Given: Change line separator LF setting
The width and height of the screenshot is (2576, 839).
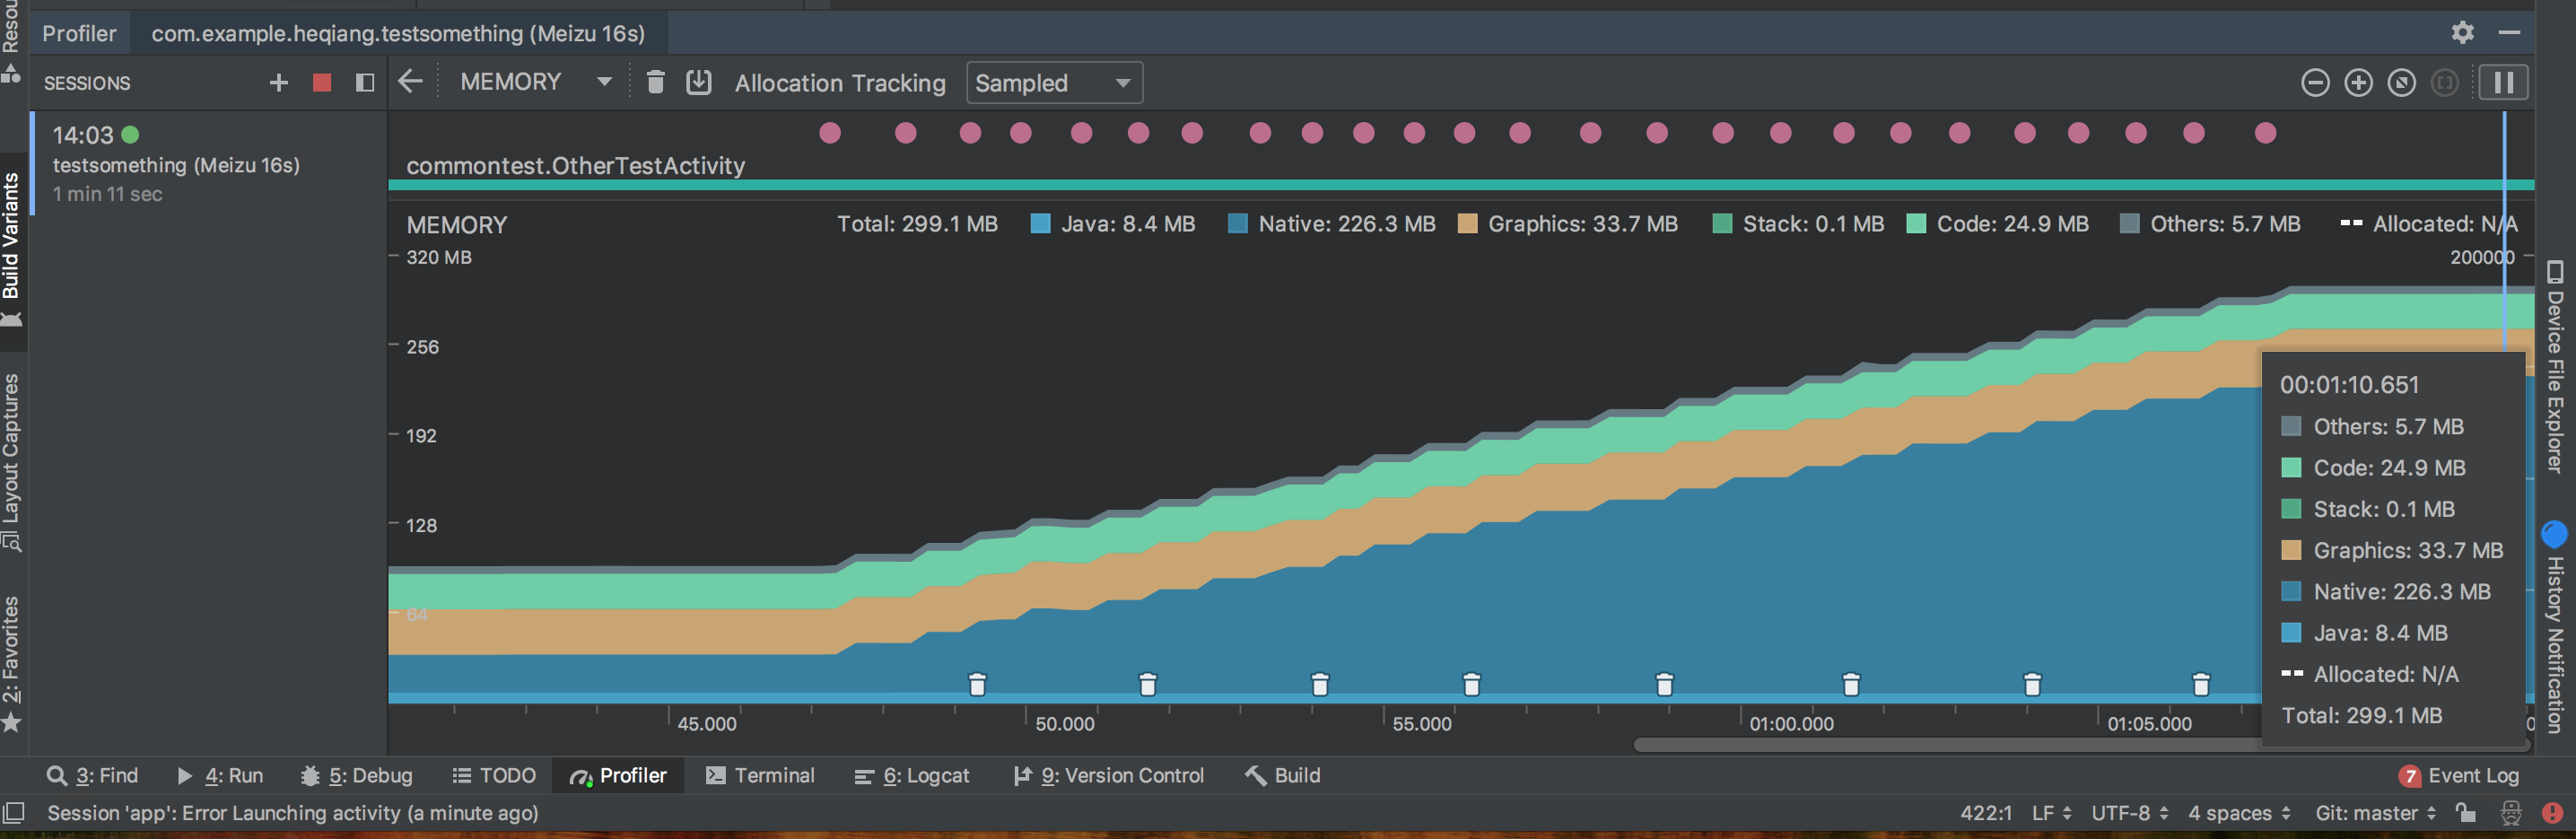Looking at the screenshot, I should [2051, 814].
